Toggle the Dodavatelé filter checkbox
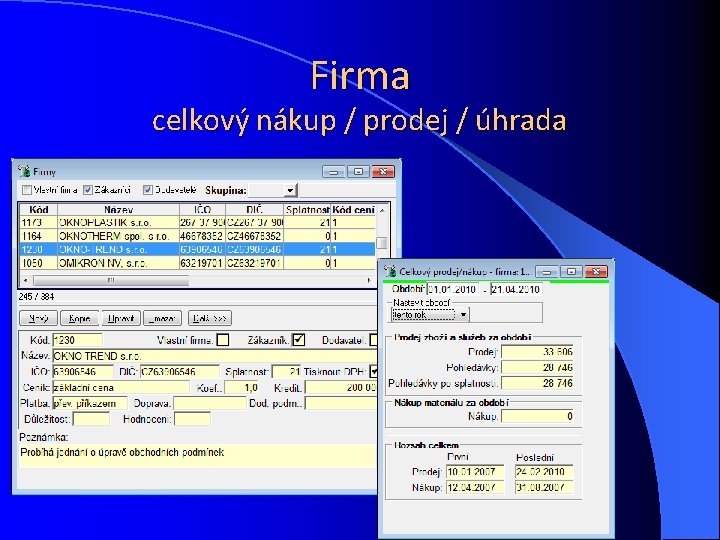 pyautogui.click(x=147, y=190)
